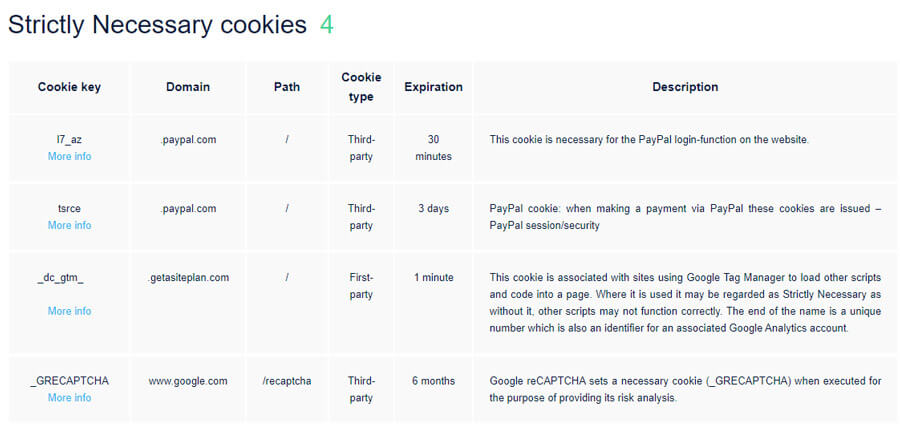Screen dimensions: 900x425
Task: Open More info for _dc_gtm_ cookie
Action: point(69,311)
